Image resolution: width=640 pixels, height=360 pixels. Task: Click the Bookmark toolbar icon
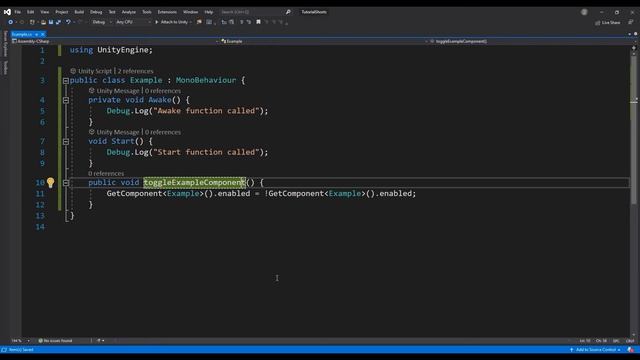click(x=258, y=22)
